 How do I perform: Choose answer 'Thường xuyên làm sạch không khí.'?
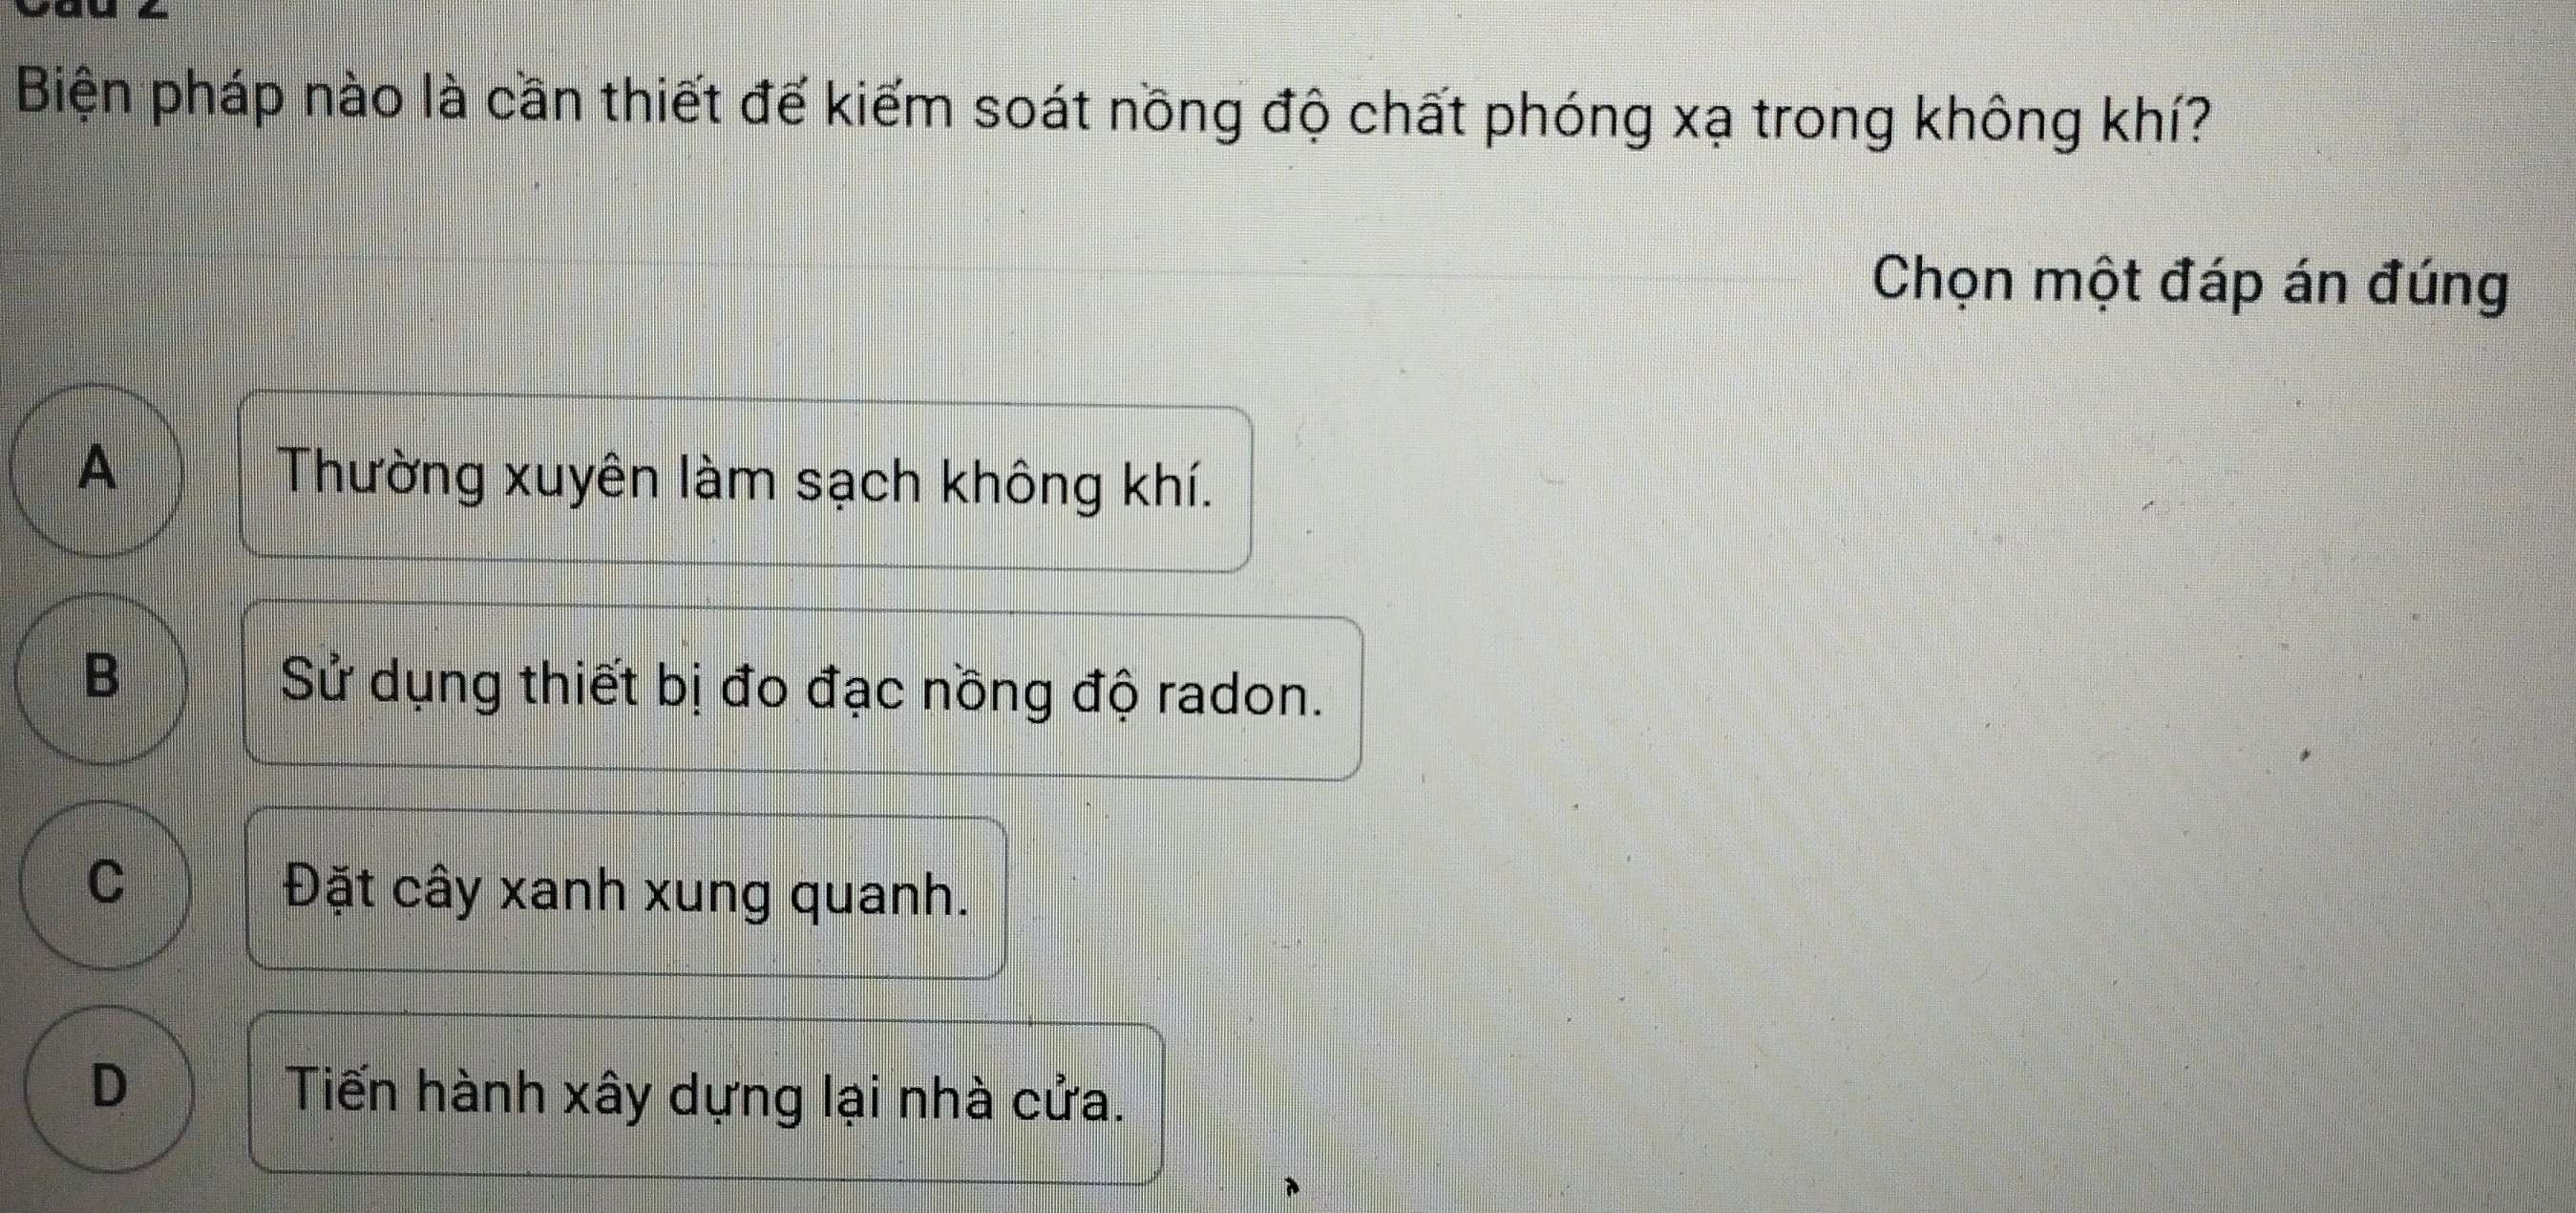(746, 484)
